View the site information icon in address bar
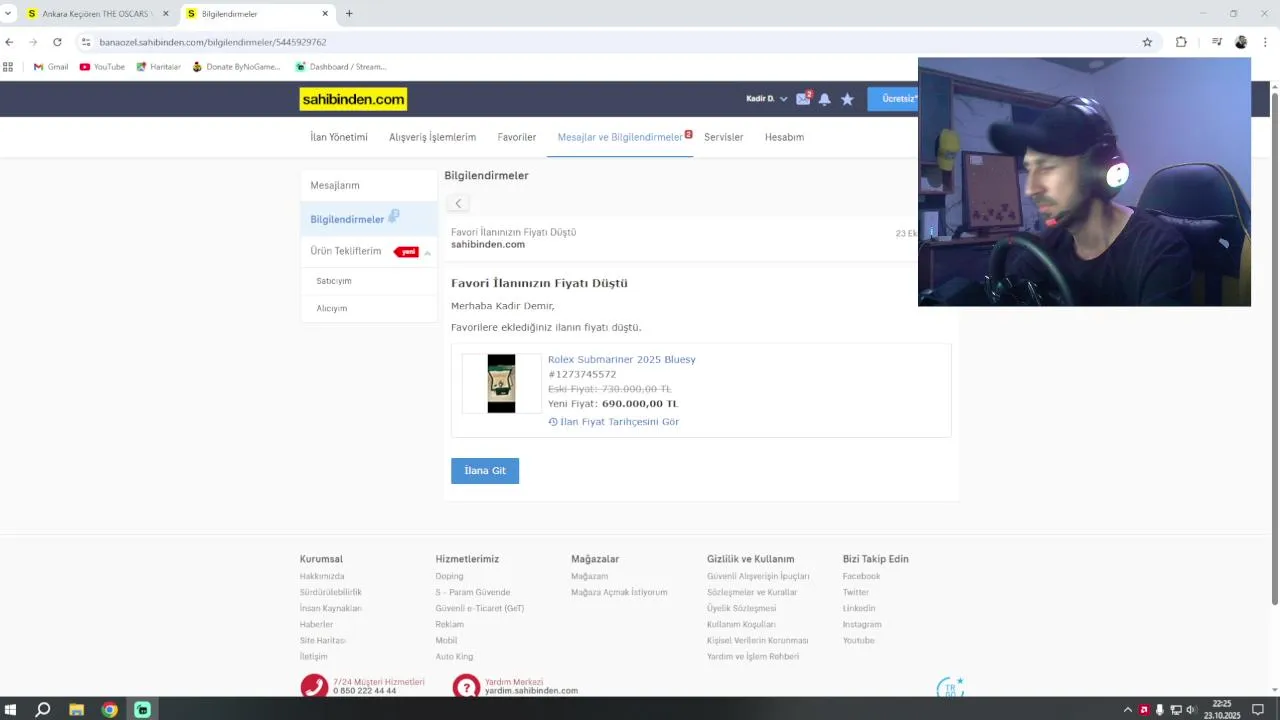 (86, 42)
